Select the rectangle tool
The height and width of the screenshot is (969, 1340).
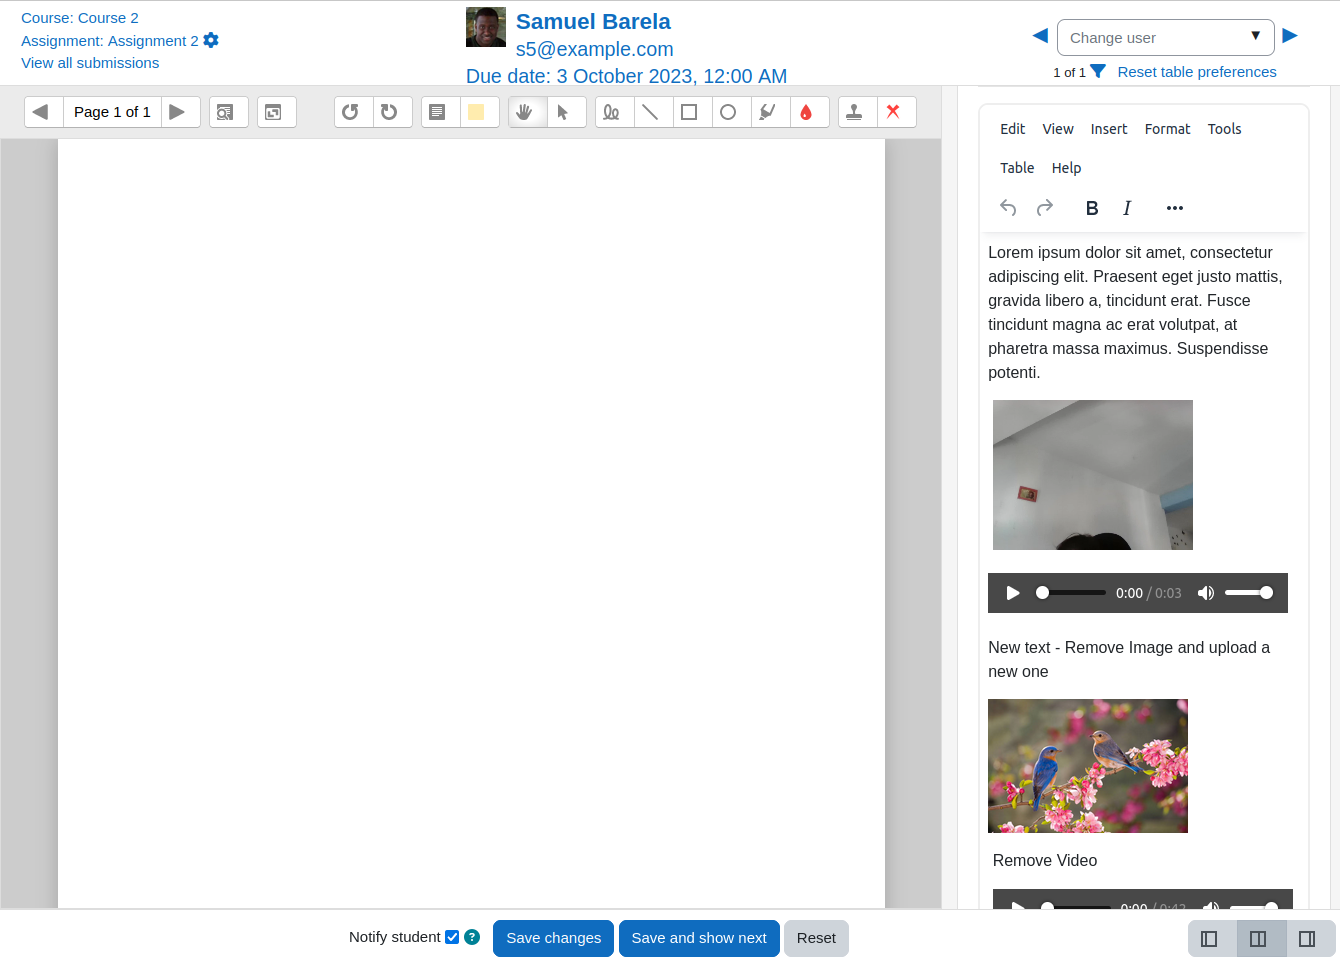(x=692, y=112)
